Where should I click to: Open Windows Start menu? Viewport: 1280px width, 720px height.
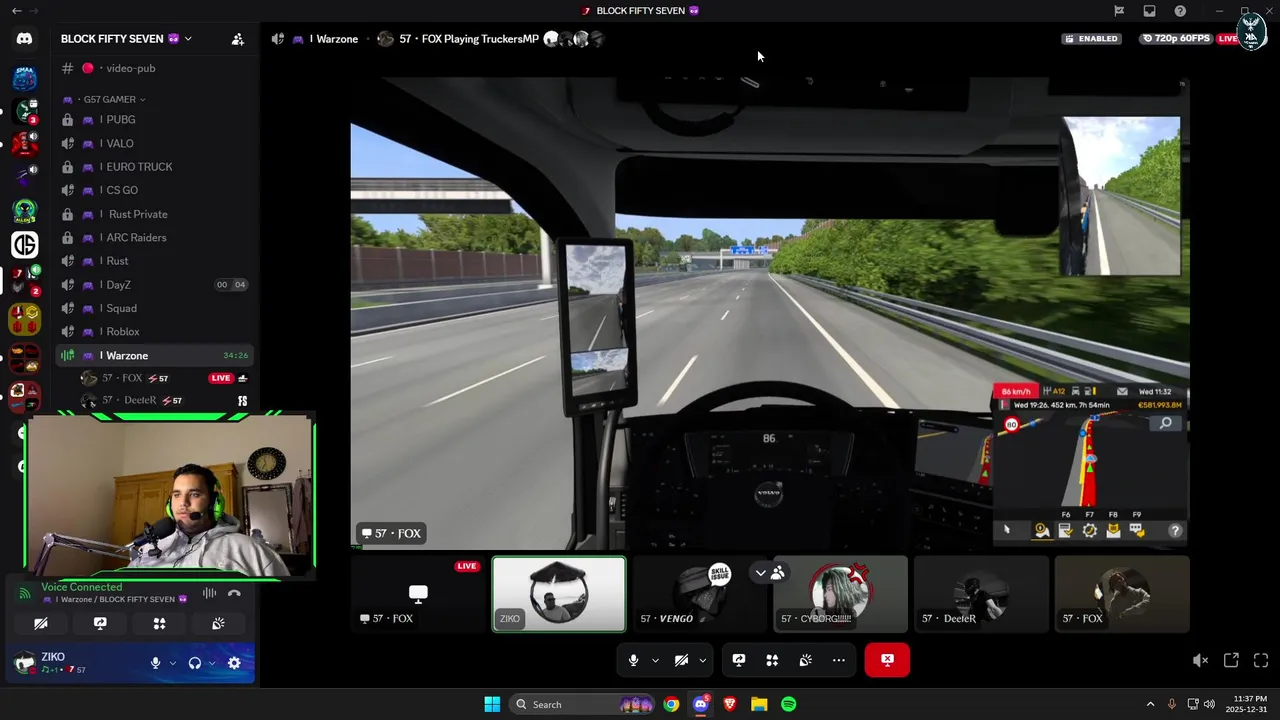tap(492, 704)
